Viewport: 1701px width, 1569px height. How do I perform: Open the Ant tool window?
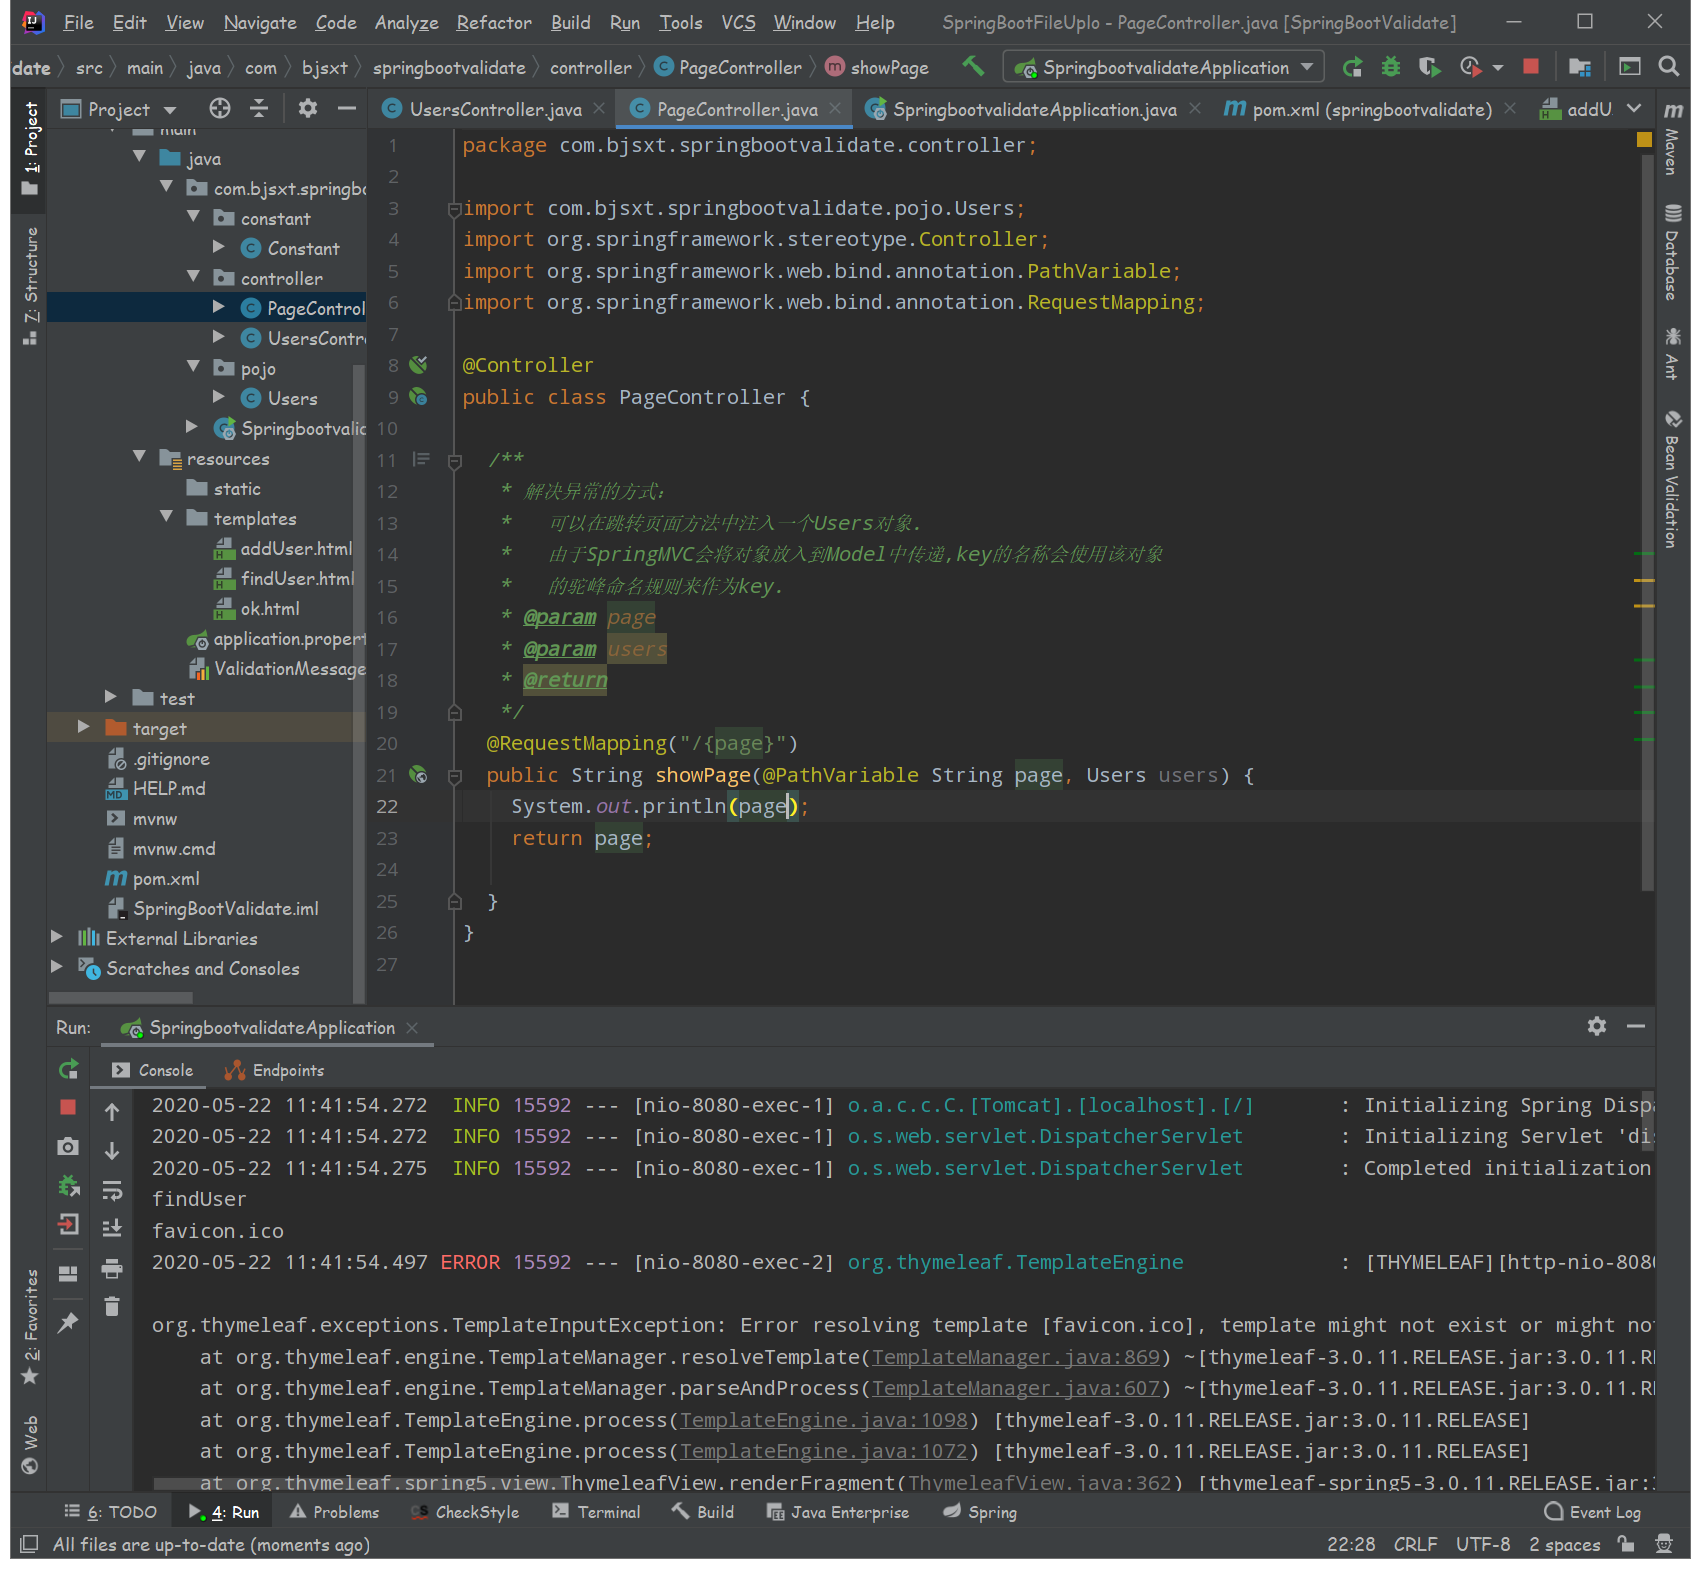1672,353
